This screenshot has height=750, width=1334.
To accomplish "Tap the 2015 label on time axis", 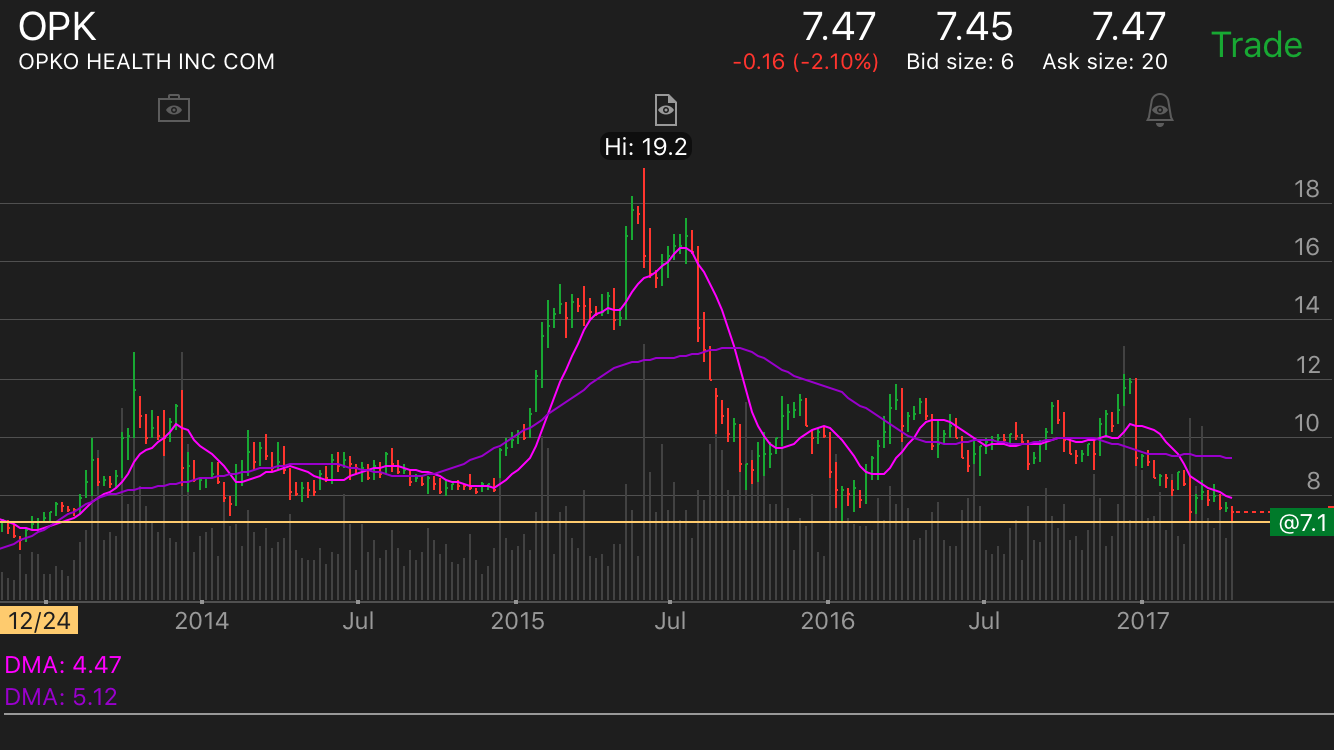I will pyautogui.click(x=517, y=621).
